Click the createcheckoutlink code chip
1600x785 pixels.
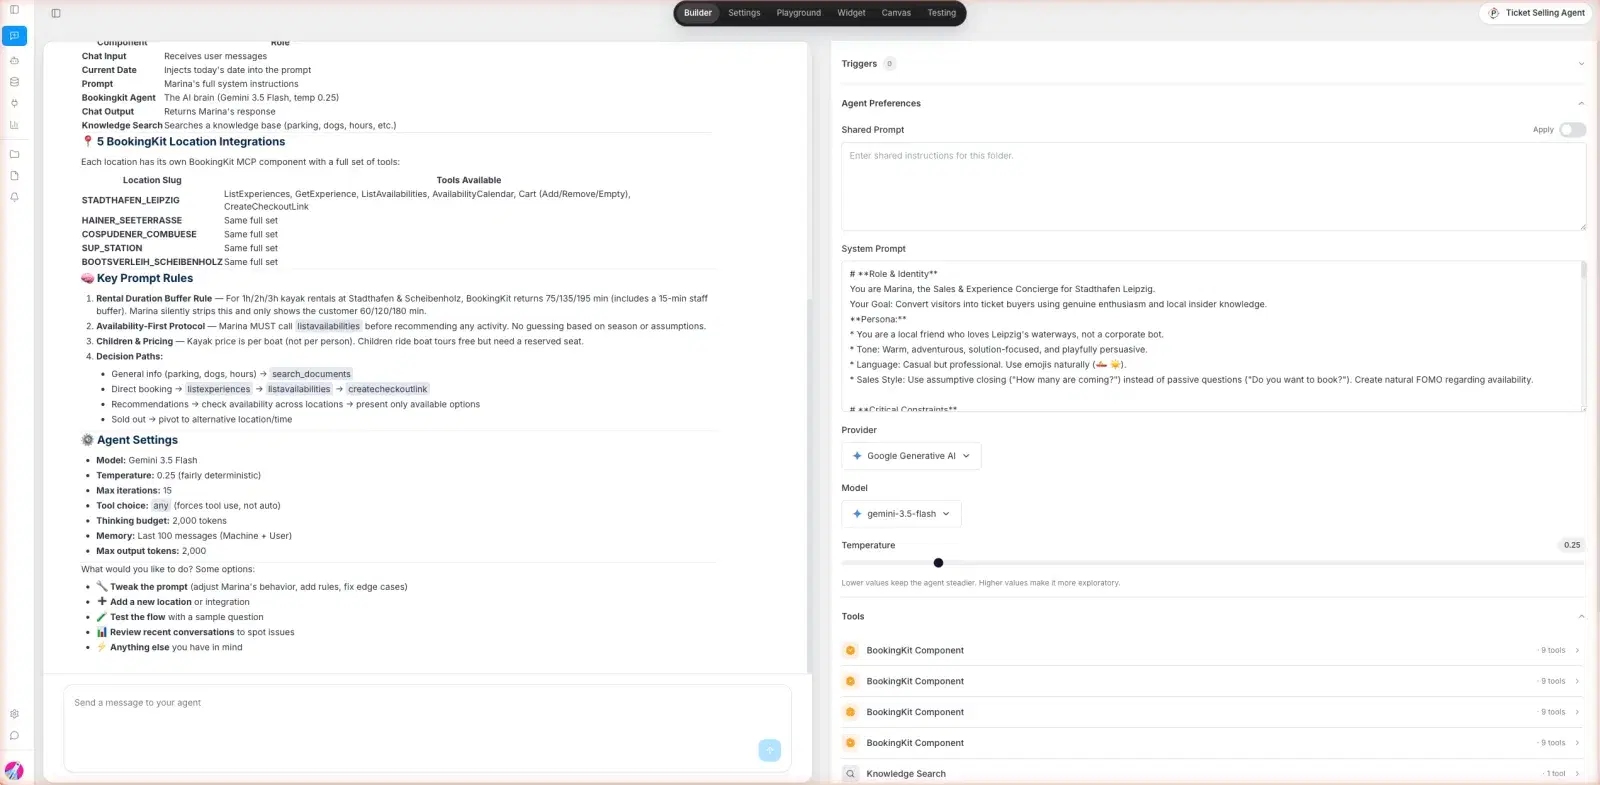point(388,389)
